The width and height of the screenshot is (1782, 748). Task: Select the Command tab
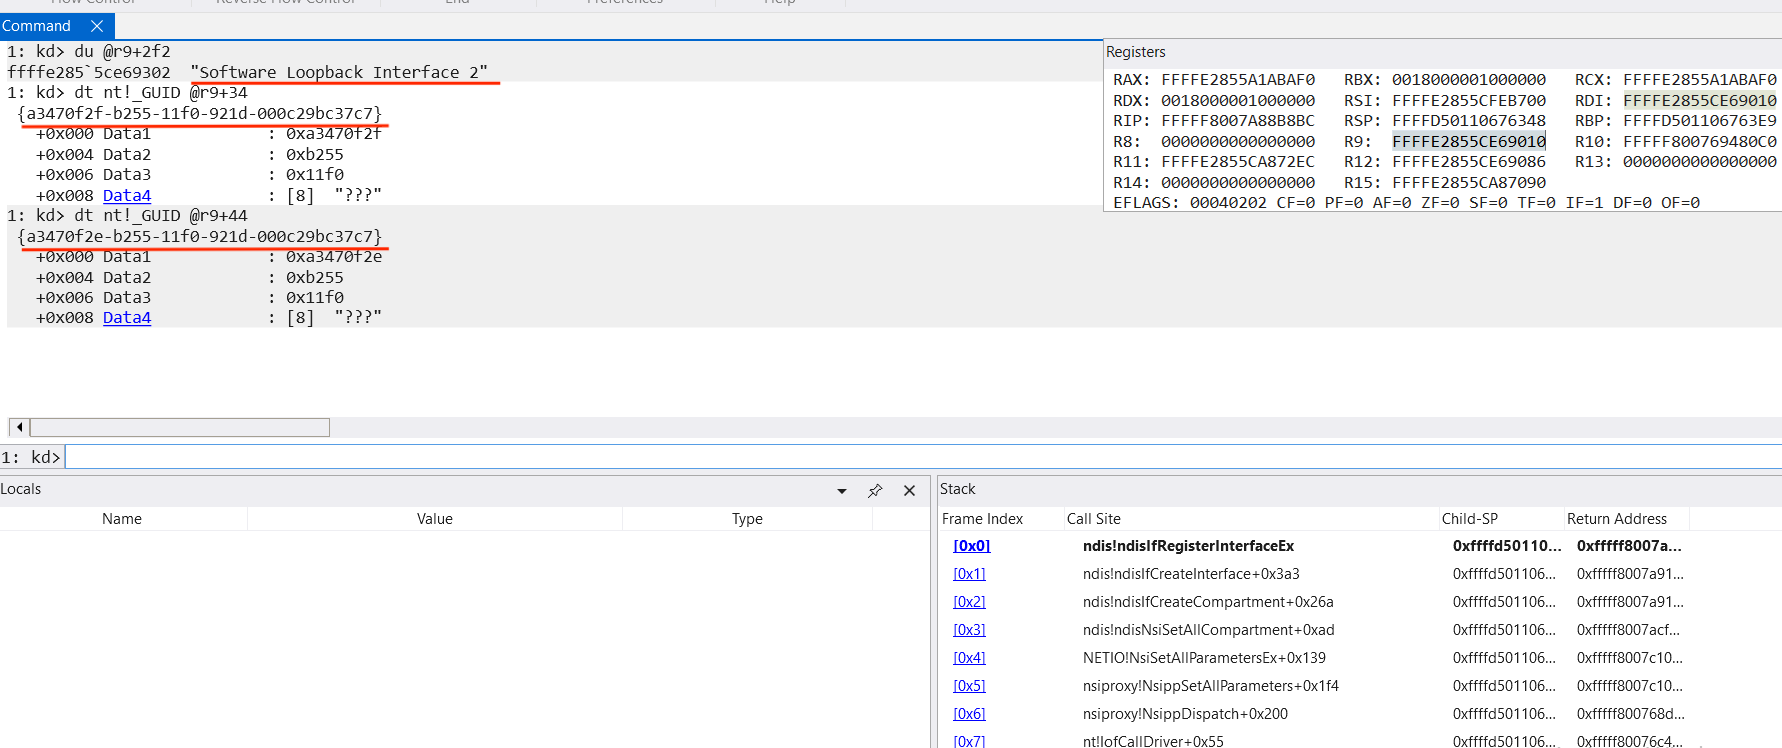pos(37,26)
